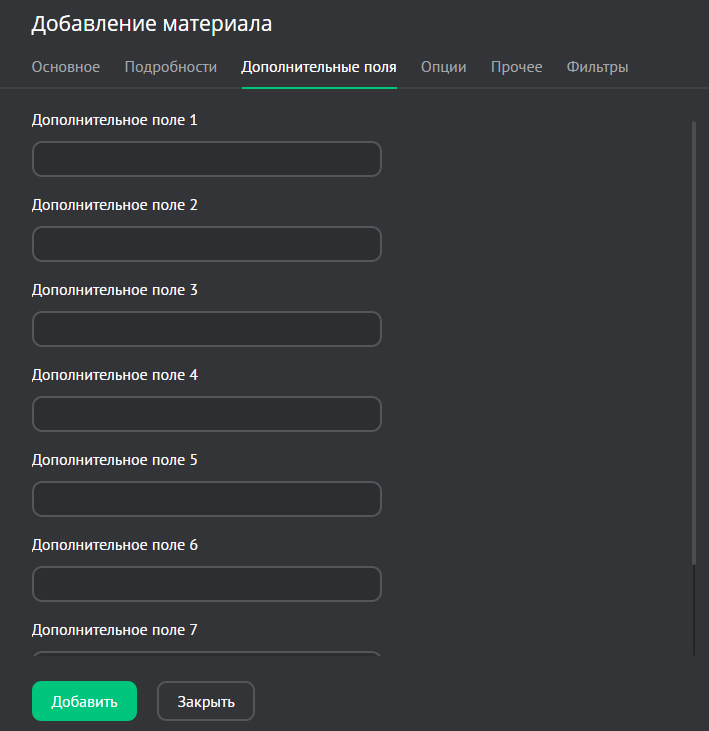Image resolution: width=709 pixels, height=731 pixels.
Task: Select the Дополнительные поля tab
Action: click(x=319, y=67)
